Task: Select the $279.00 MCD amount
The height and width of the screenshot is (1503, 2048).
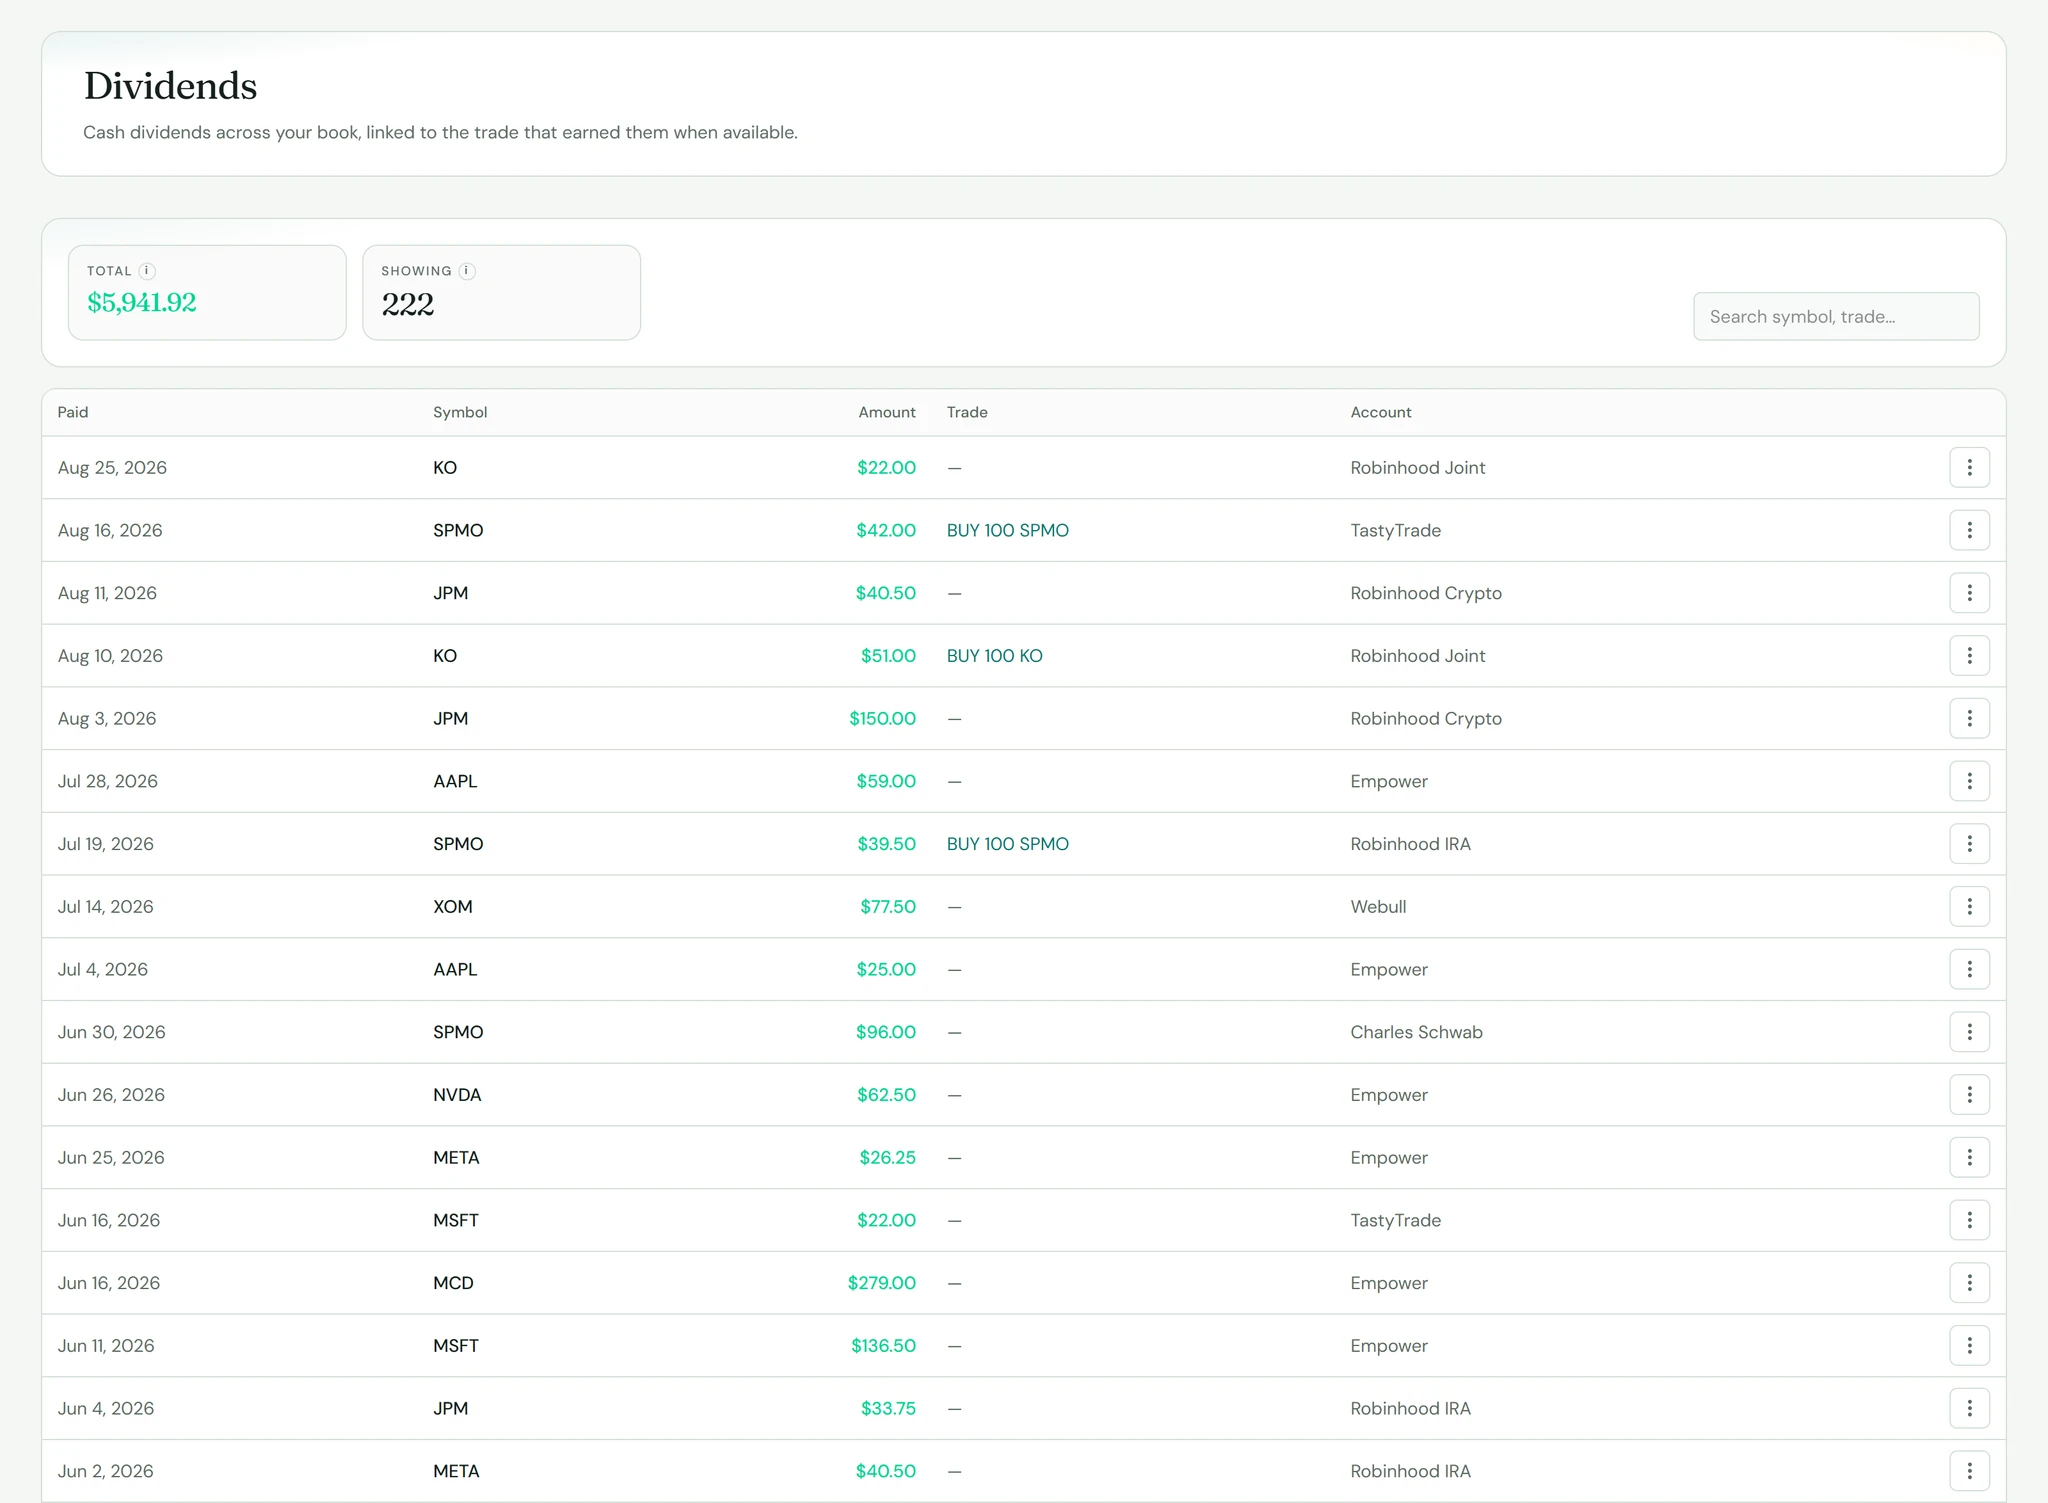Action: [x=881, y=1283]
